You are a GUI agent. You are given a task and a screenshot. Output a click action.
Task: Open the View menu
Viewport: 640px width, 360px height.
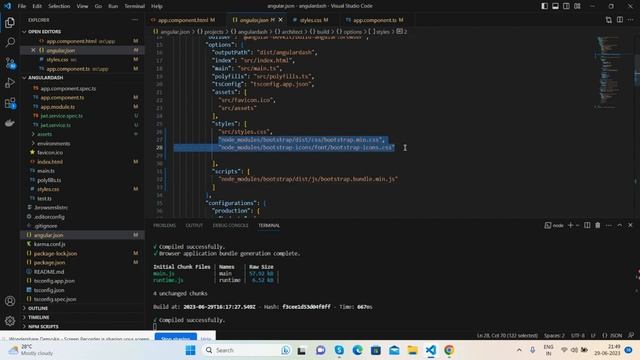tap(82, 6)
